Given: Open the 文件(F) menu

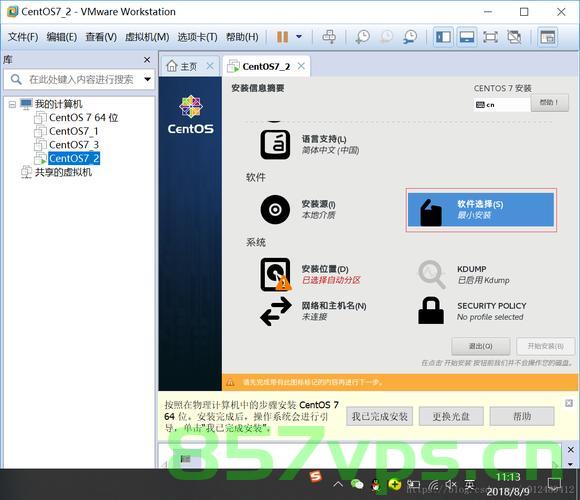Looking at the screenshot, I should coord(23,37).
